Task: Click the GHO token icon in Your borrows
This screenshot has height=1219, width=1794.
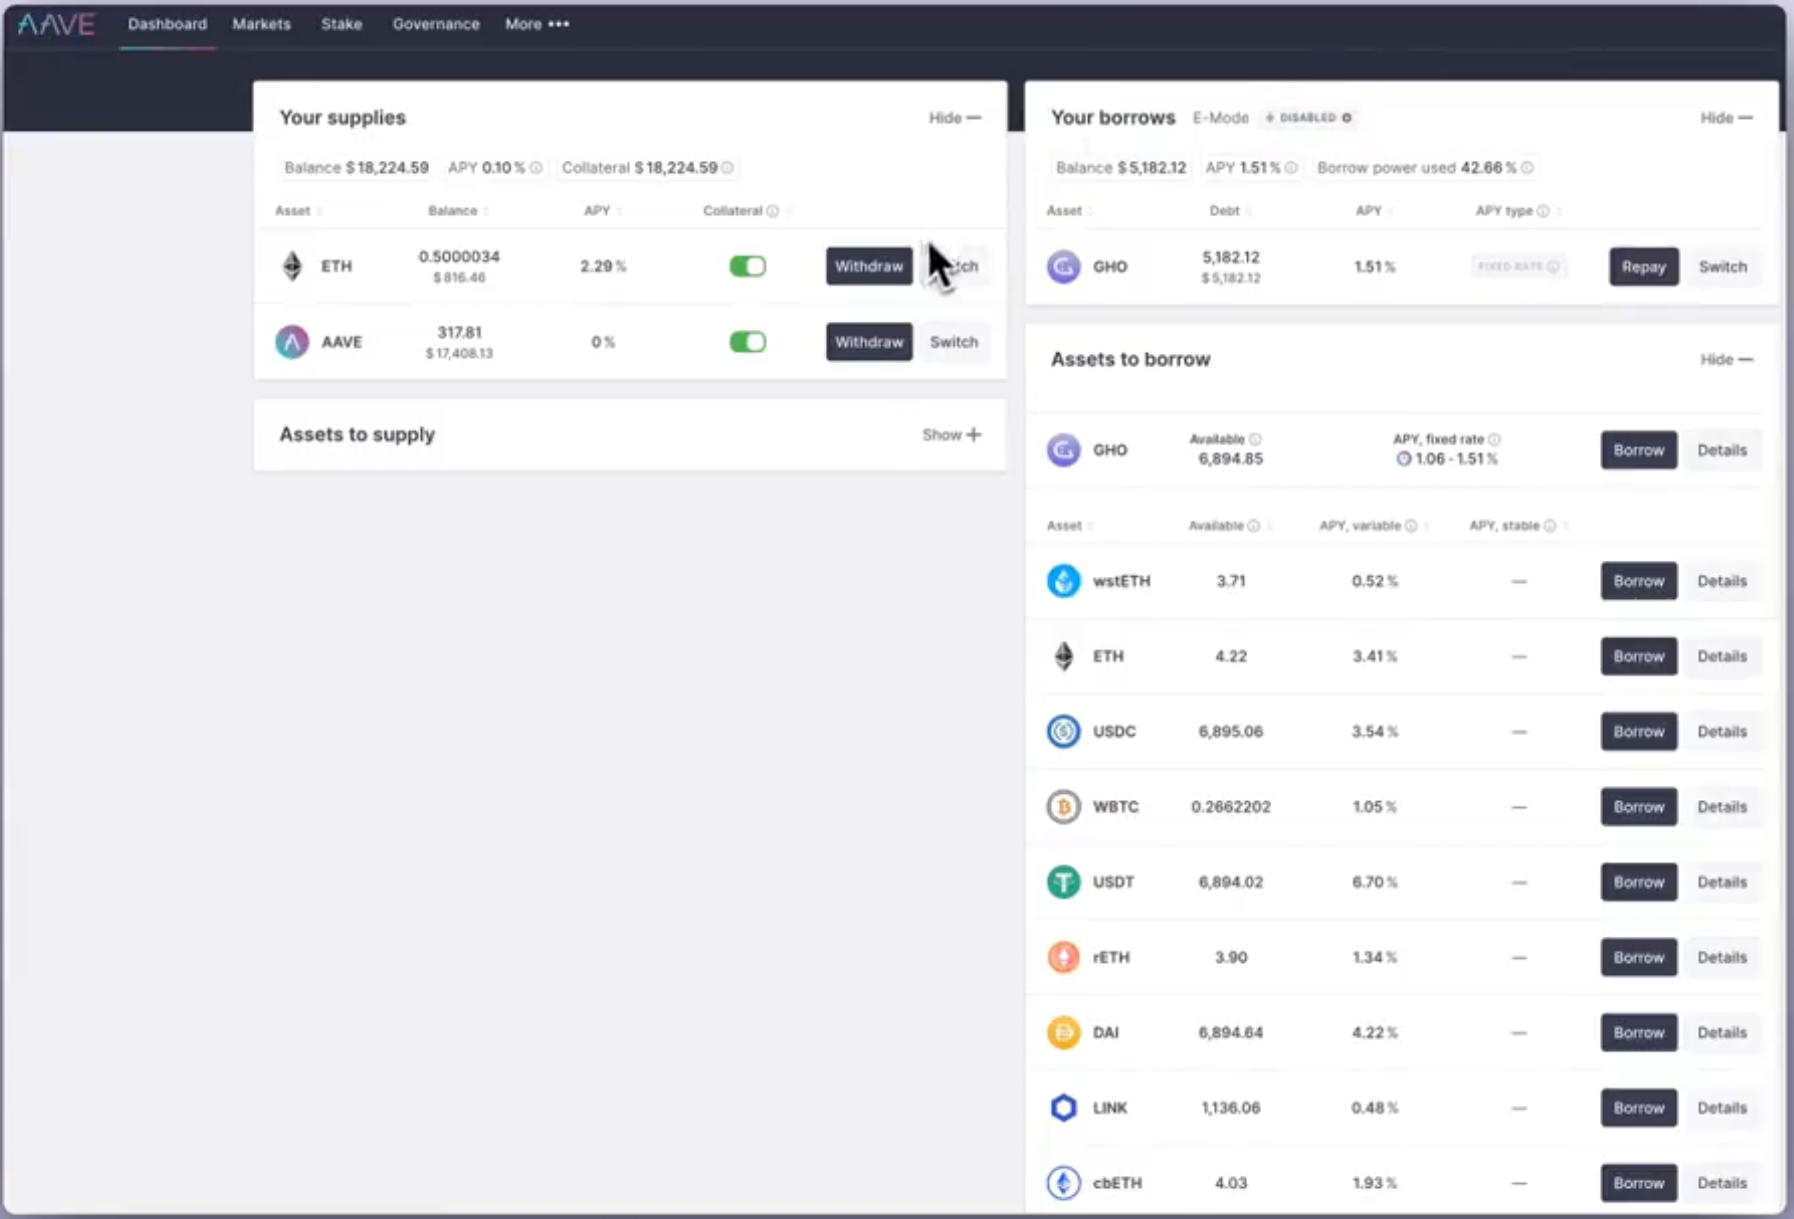Action: [x=1063, y=266]
